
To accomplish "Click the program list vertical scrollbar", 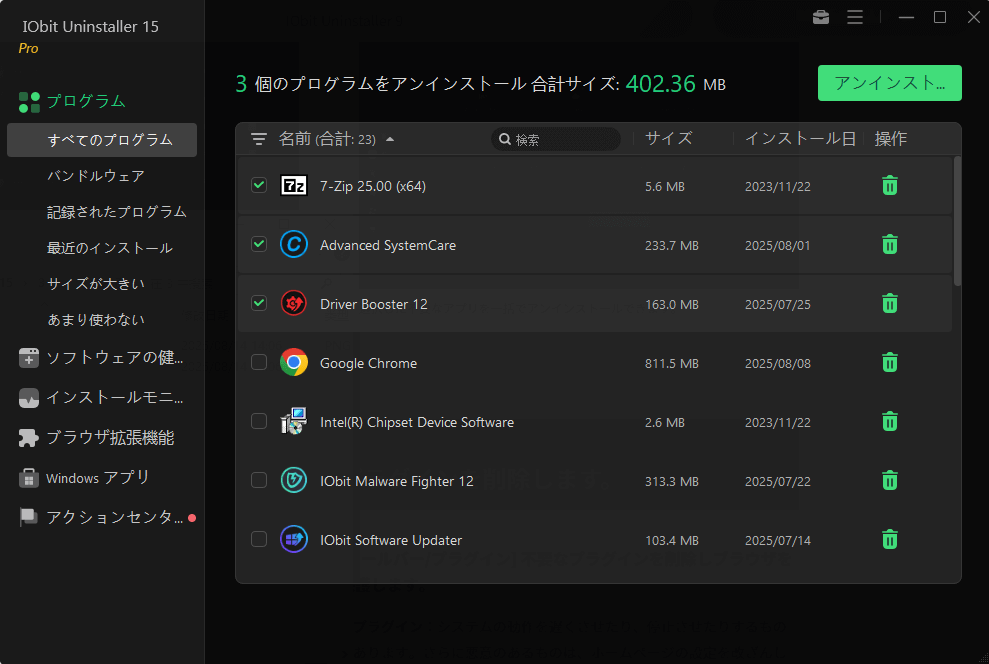I will coord(957,221).
